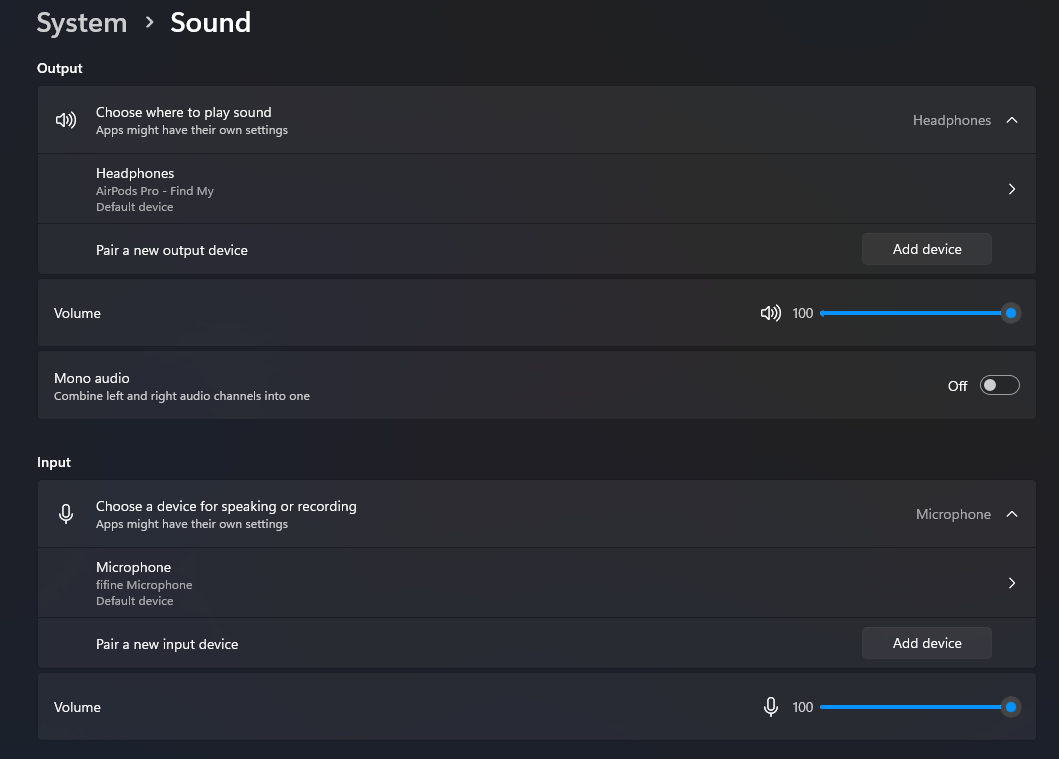This screenshot has height=759, width=1059.
Task: Mute input via the volume microphone icon
Action: 770,707
